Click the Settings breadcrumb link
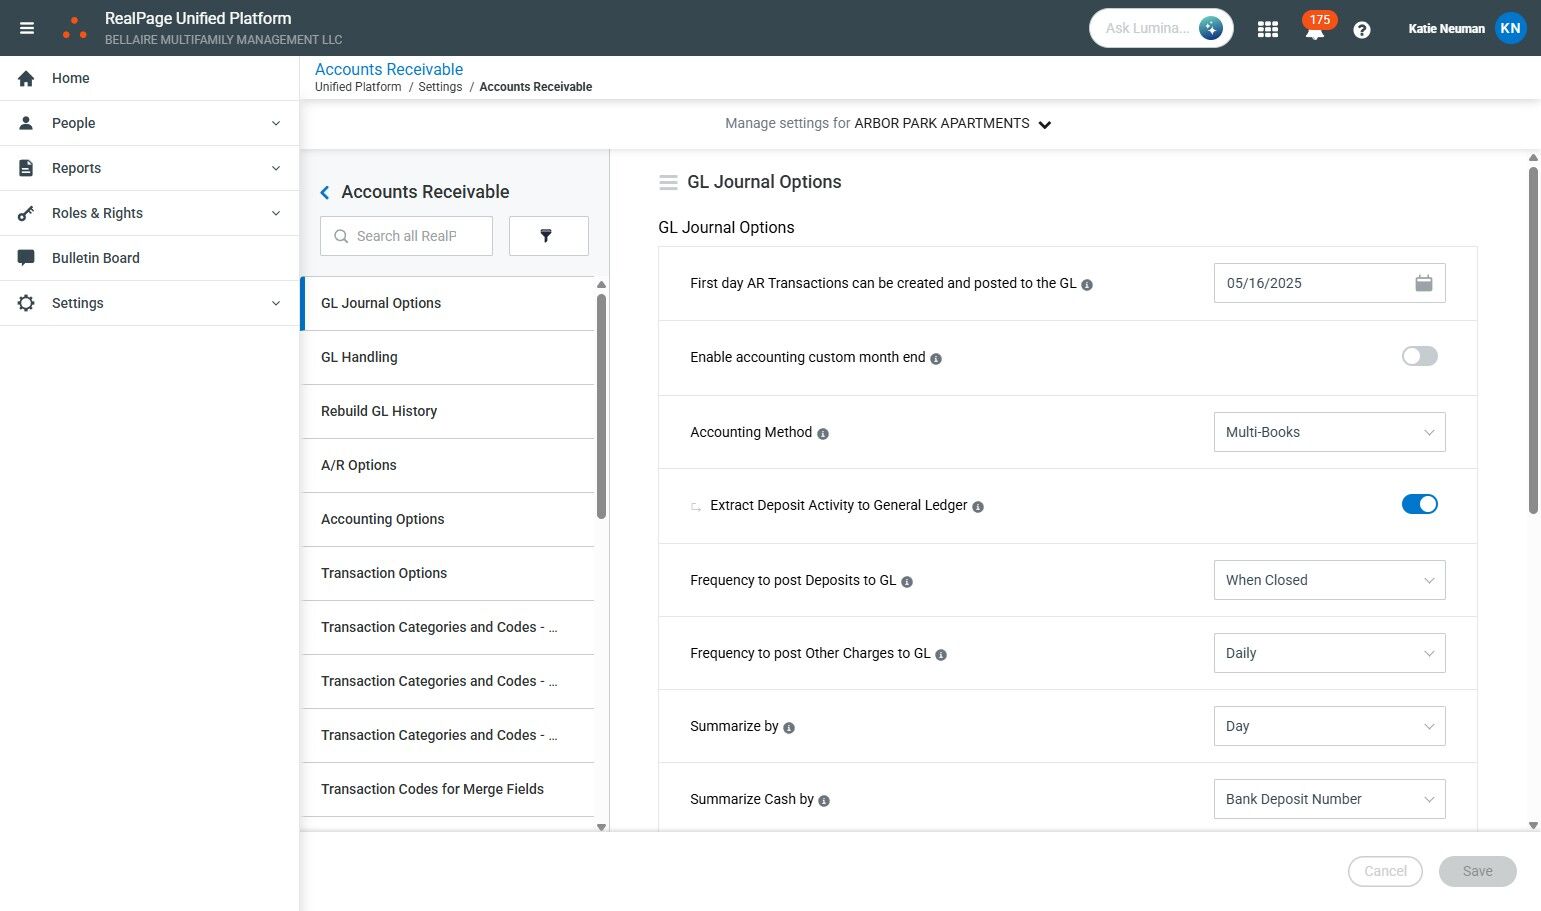The height and width of the screenshot is (911, 1541). pyautogui.click(x=440, y=87)
